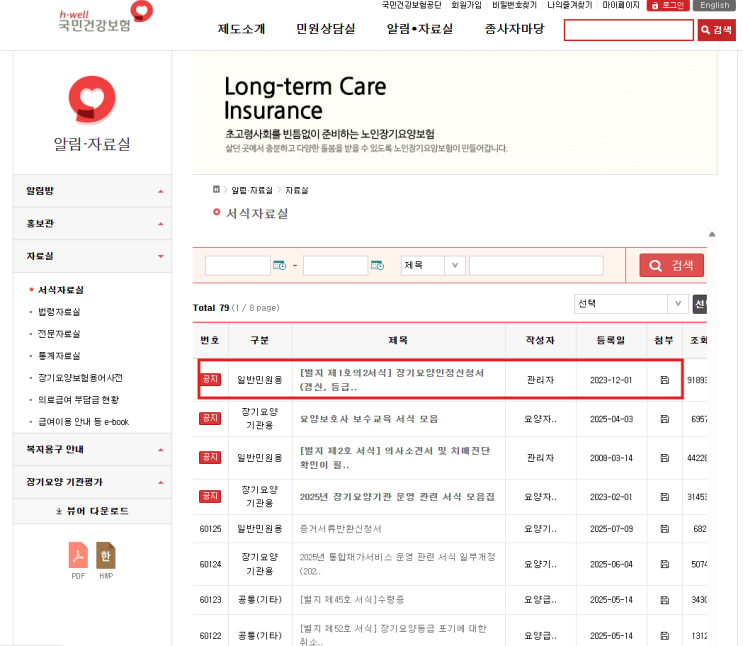Open the 제도소개 main menu
This screenshot has width=743, height=646.
coord(241,29)
